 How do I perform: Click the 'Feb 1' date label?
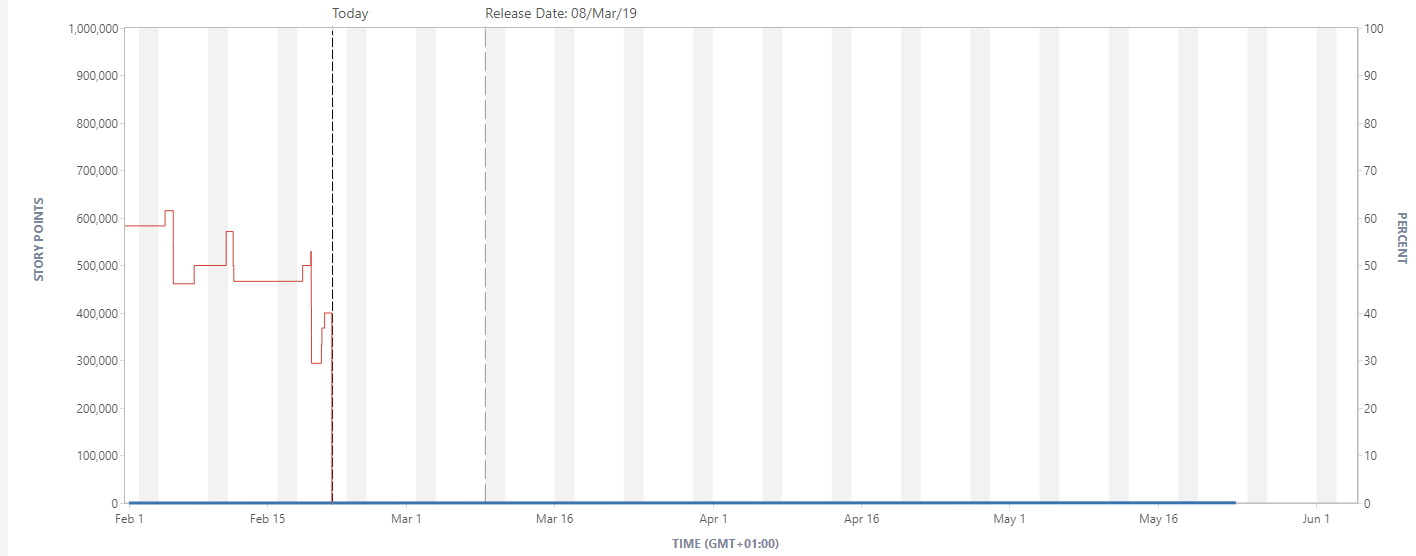pyautogui.click(x=129, y=519)
